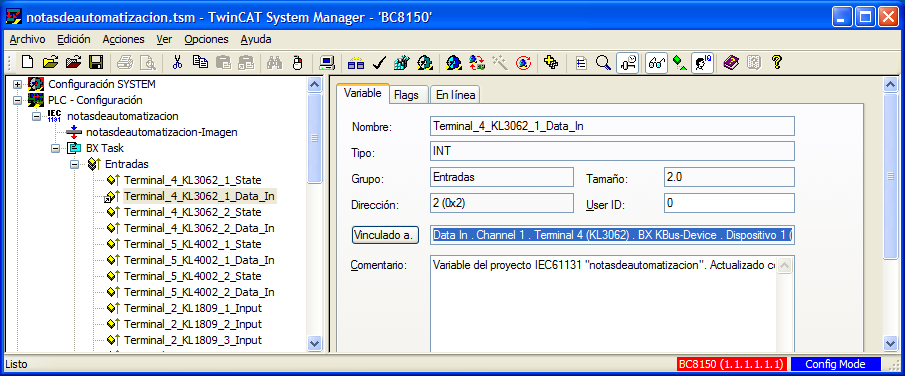This screenshot has height=376, width=905.
Task: Toggle the IQ head toolbar button
Action: [x=702, y=62]
